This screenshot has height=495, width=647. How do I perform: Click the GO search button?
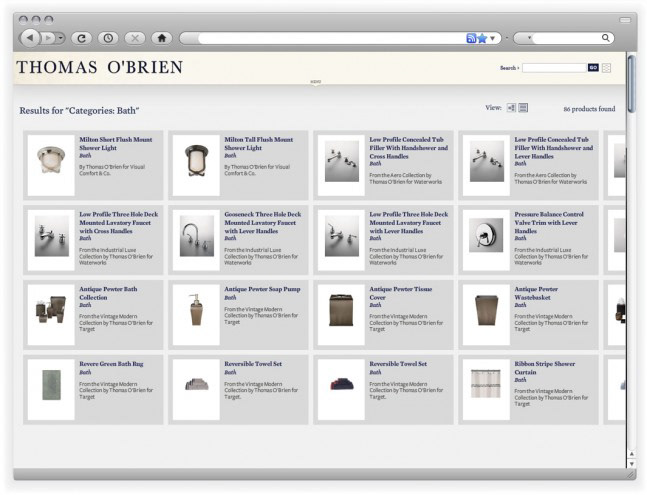[593, 68]
